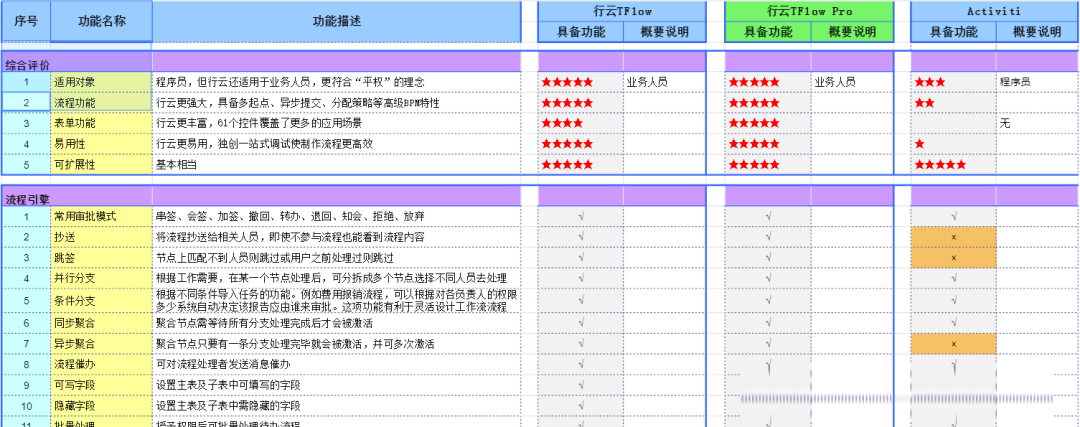Select the 跳签 feature name cell

pos(101,258)
